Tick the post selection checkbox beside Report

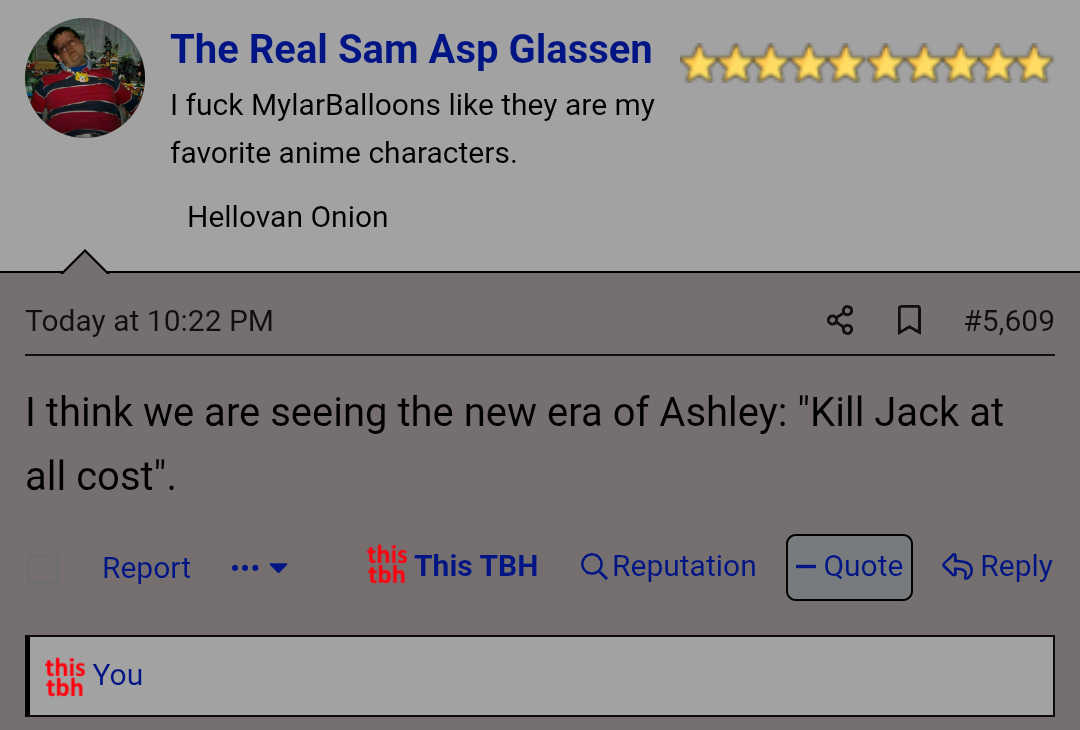pos(43,569)
